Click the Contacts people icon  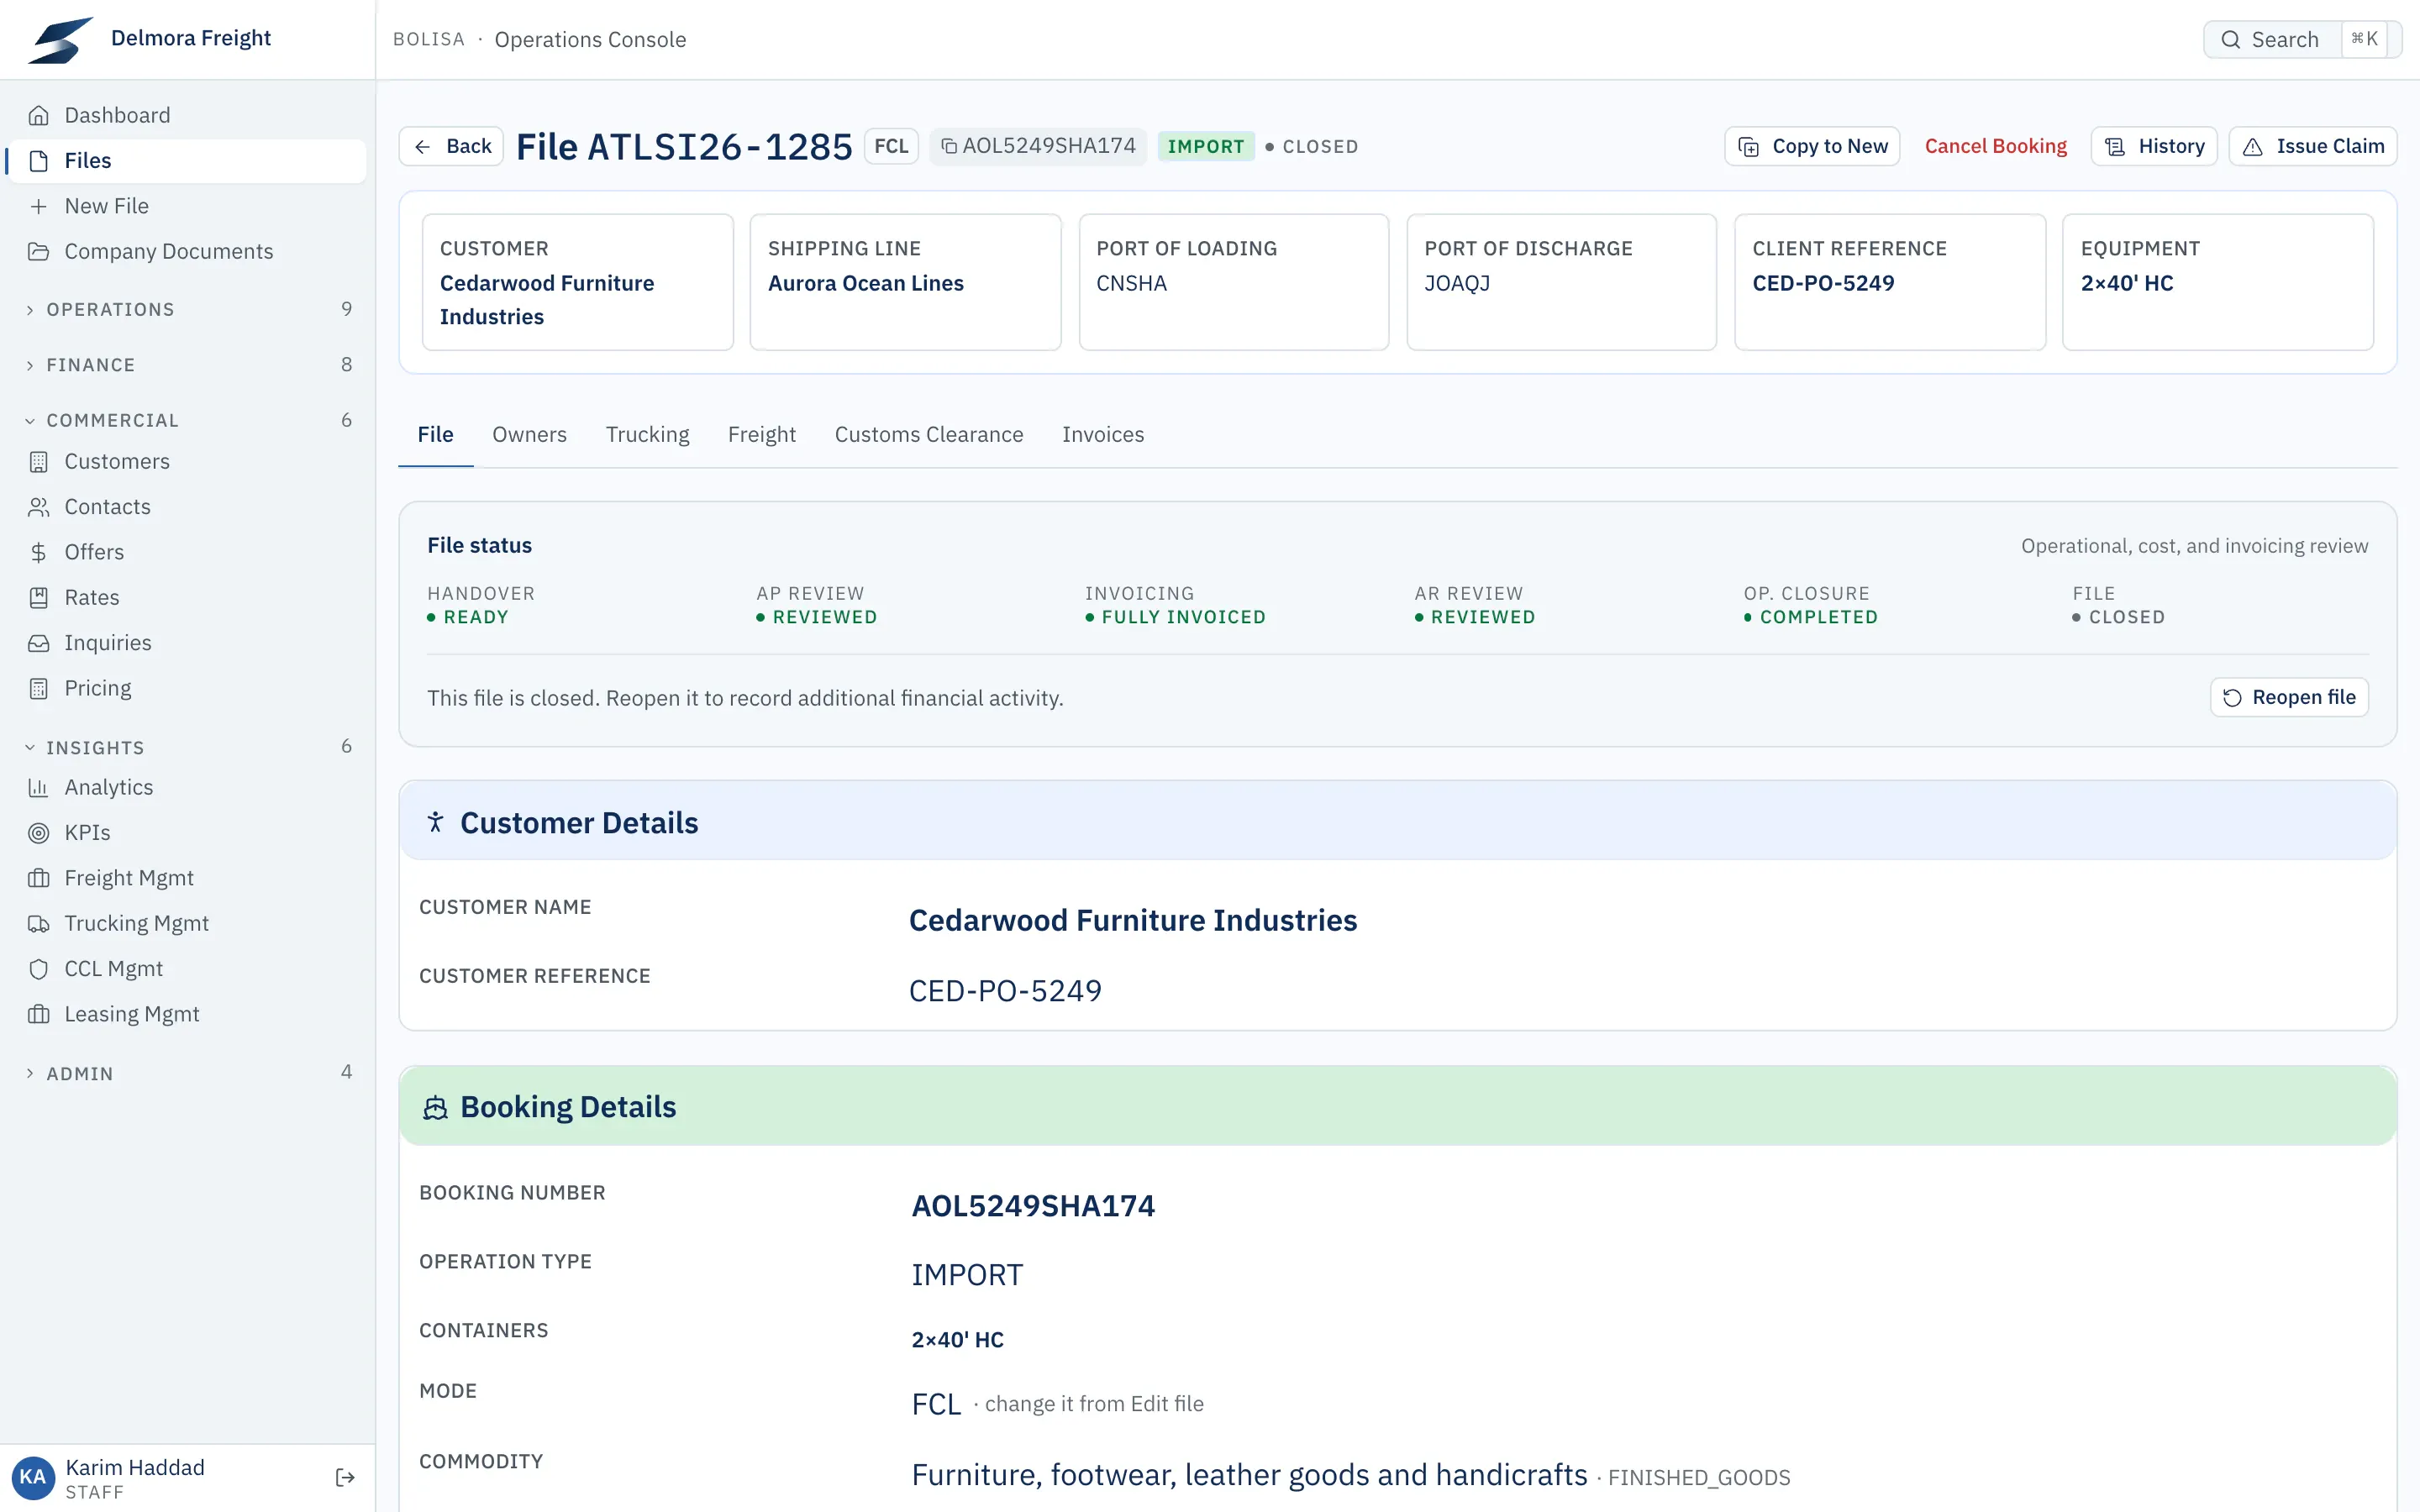[x=38, y=507]
